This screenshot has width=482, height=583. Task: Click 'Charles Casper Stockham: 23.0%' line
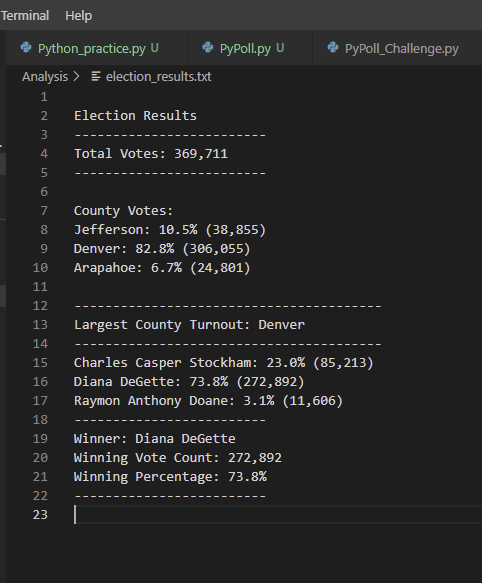tap(224, 363)
